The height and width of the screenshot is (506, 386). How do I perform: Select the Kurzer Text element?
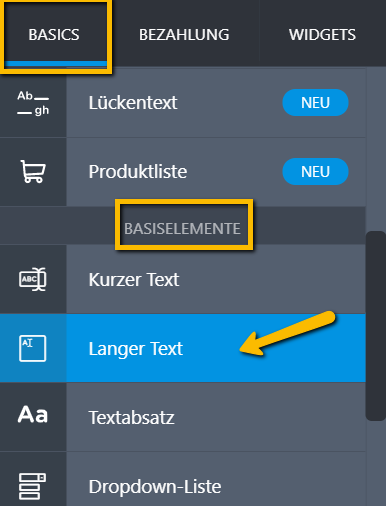tap(183, 279)
